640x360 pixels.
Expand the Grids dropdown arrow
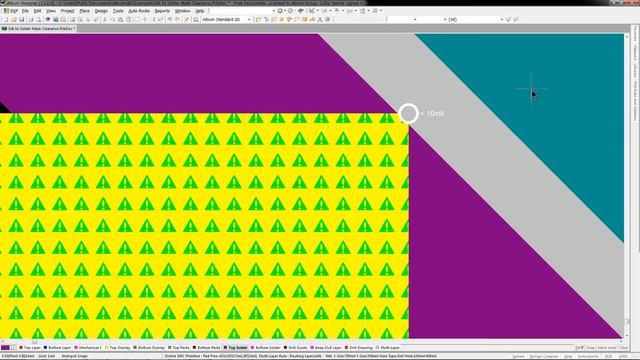point(381,11)
